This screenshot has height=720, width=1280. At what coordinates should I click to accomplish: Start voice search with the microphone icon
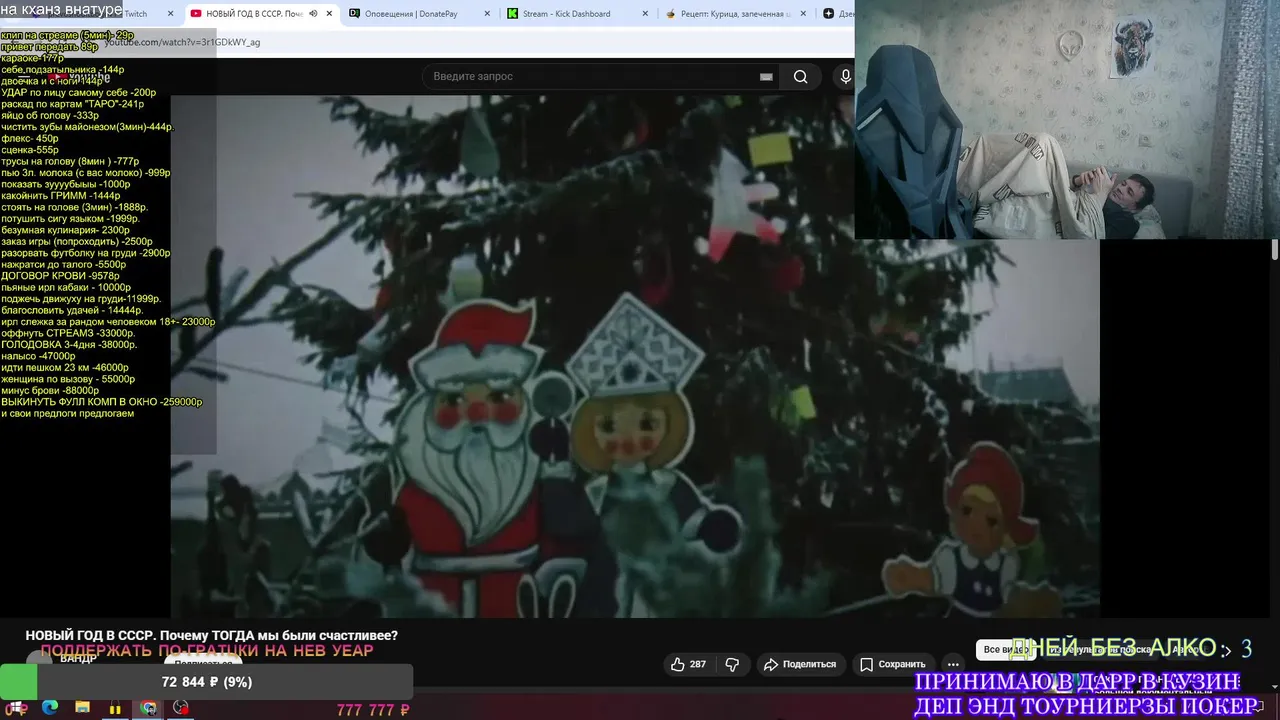pyautogui.click(x=845, y=77)
